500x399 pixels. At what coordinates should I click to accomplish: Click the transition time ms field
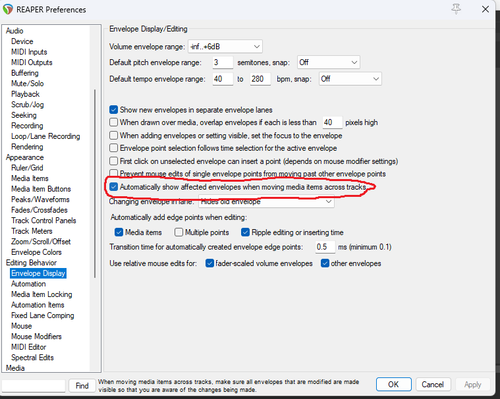(x=325, y=247)
